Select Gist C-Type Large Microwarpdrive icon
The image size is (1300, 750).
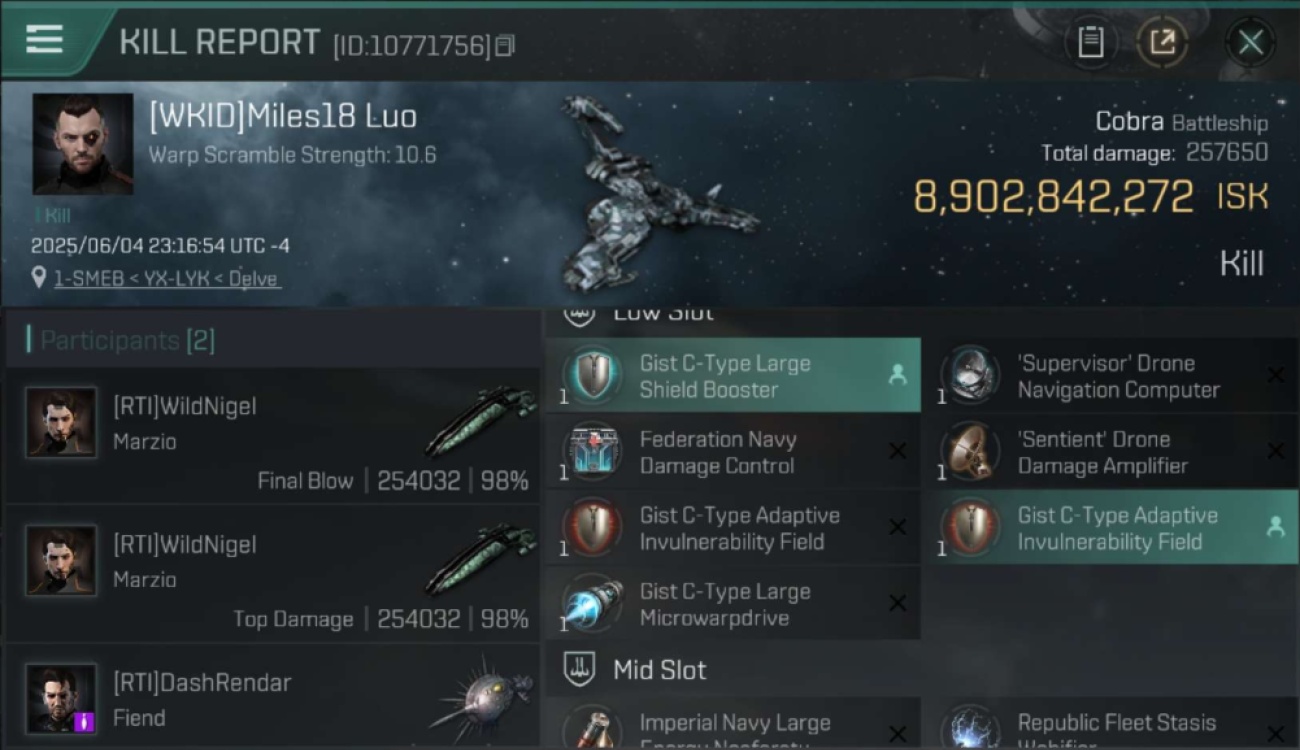(x=593, y=604)
